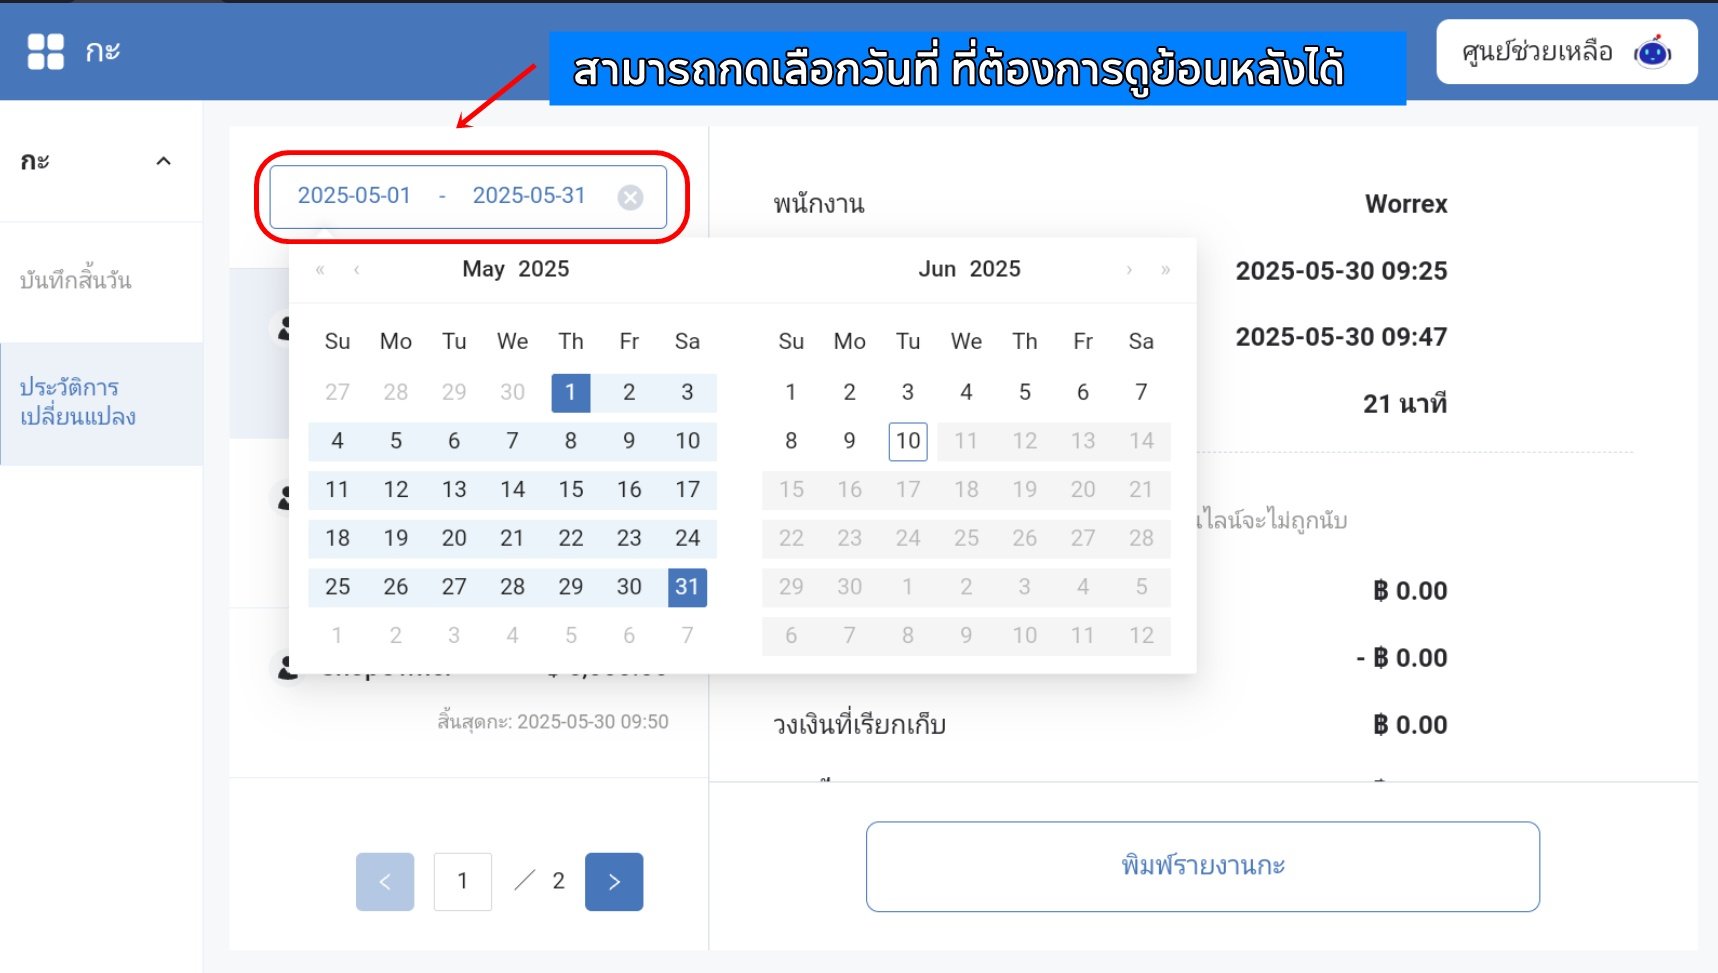Click the May month label in calendar header
Image resolution: width=1718 pixels, height=973 pixels.
[x=483, y=269]
